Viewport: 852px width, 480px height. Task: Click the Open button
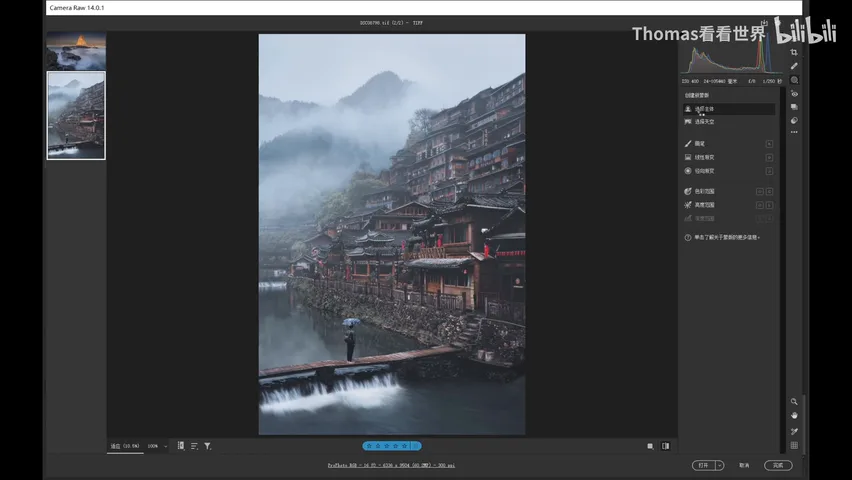(x=704, y=465)
